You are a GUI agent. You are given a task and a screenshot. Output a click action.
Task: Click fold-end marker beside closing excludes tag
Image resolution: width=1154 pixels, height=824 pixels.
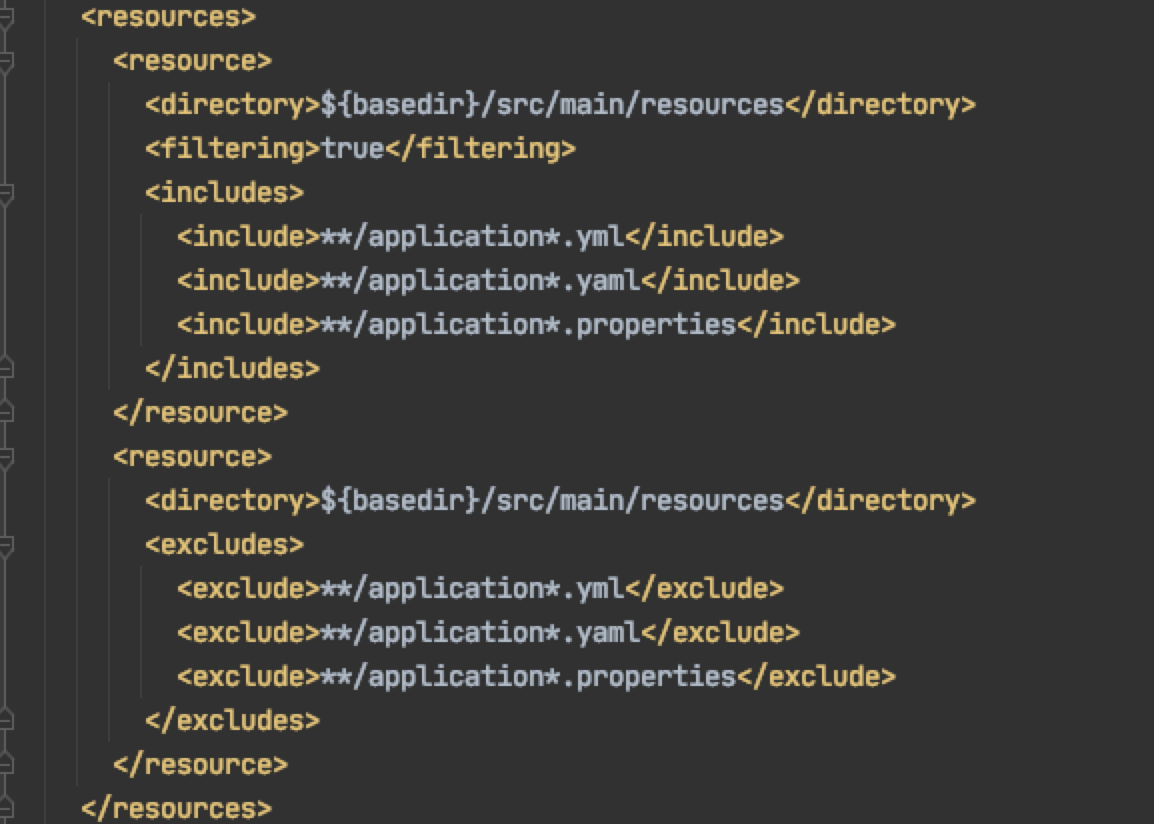coord(5,721)
